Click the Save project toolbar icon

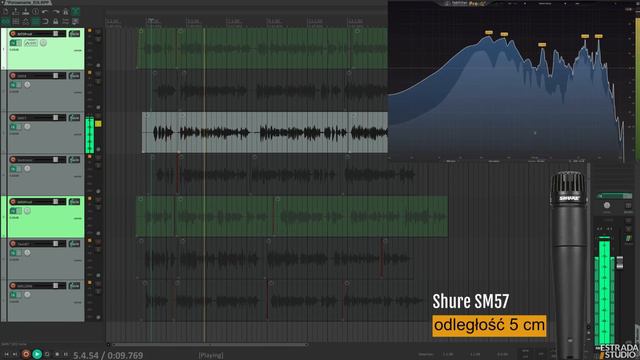tap(26, 11)
